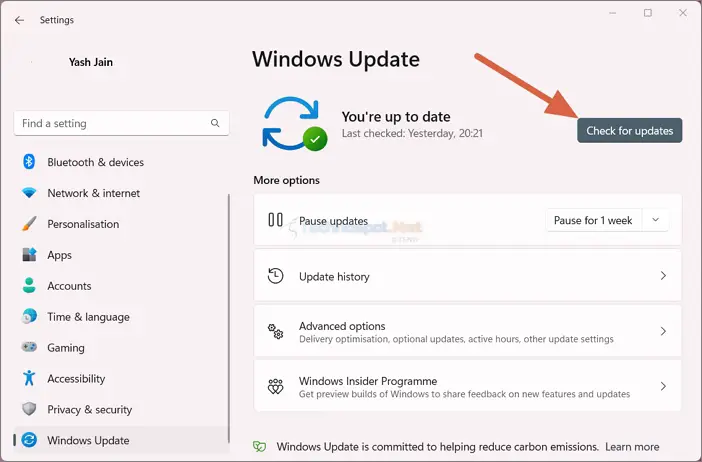Click the Windows Update sidebar icon

pyautogui.click(x=29, y=440)
